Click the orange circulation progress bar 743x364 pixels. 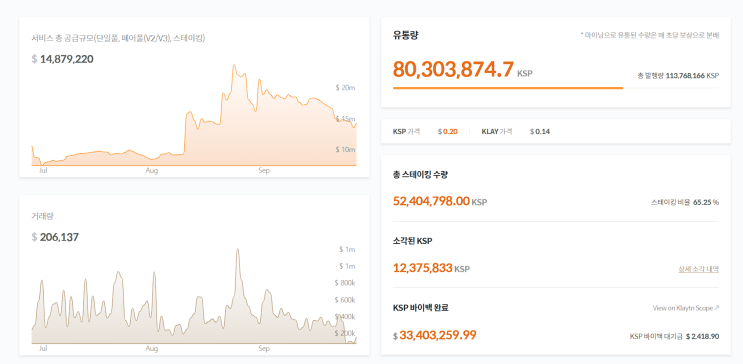(507, 88)
